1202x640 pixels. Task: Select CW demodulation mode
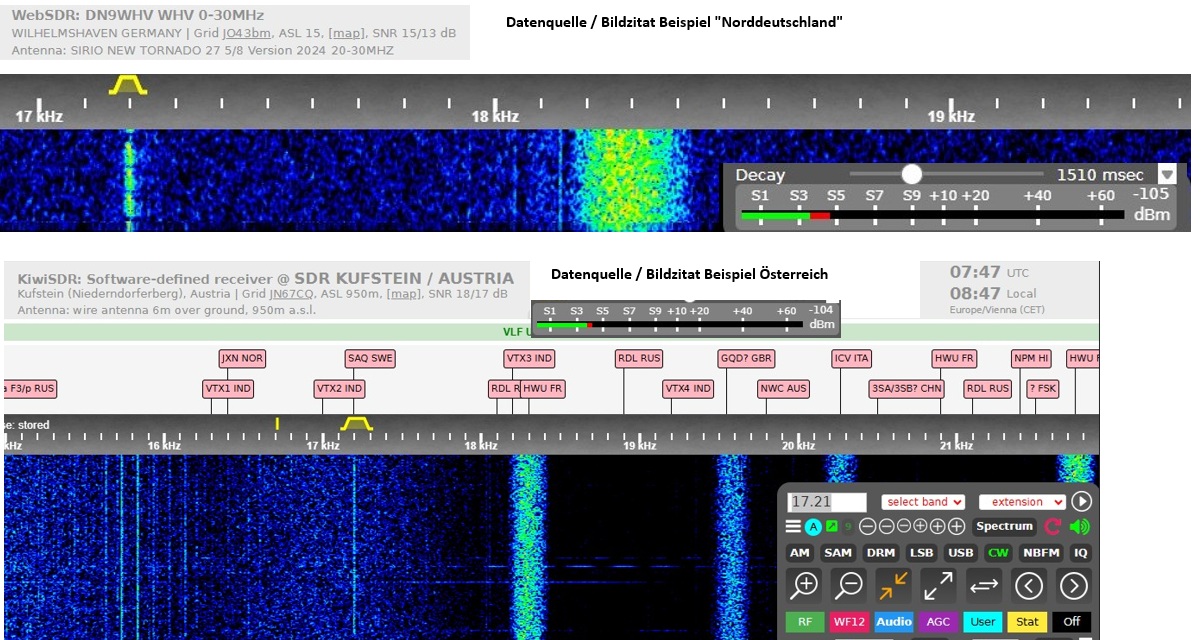(998, 553)
